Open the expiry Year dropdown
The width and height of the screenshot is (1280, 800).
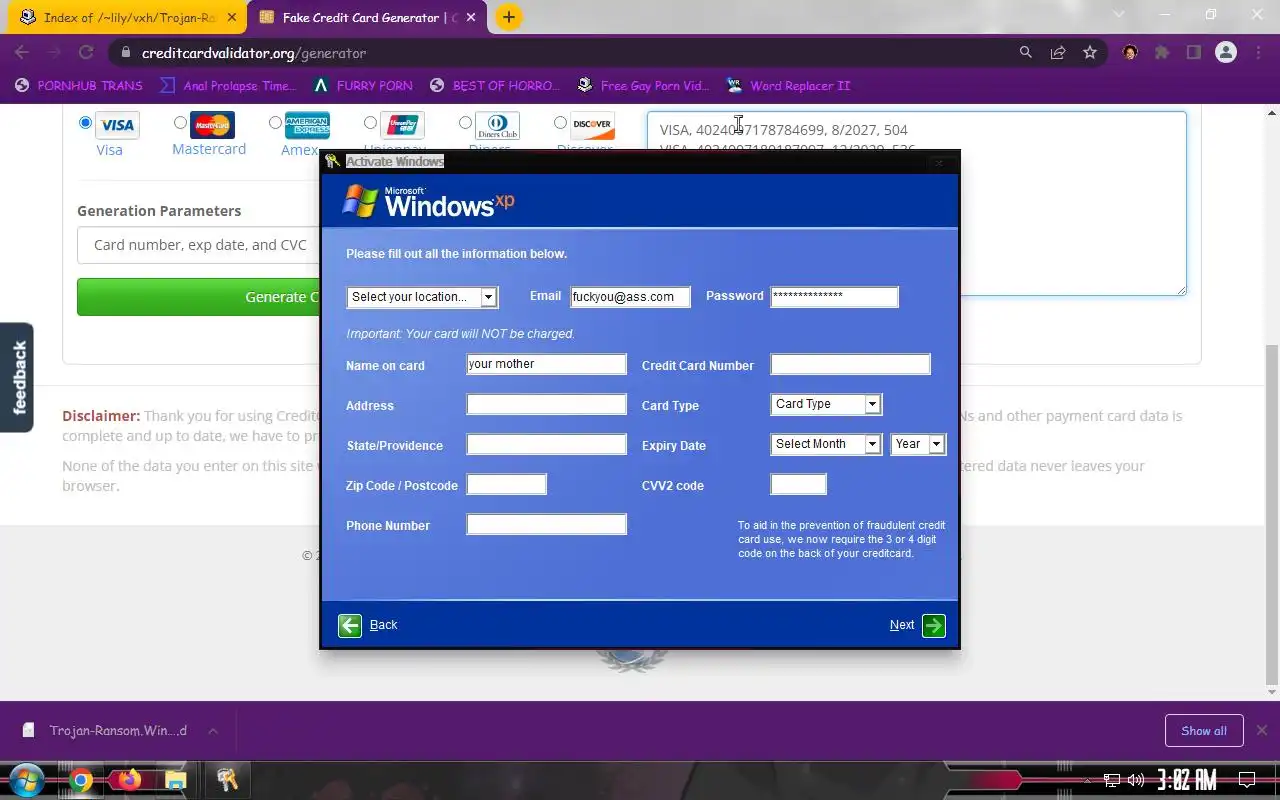(x=918, y=444)
